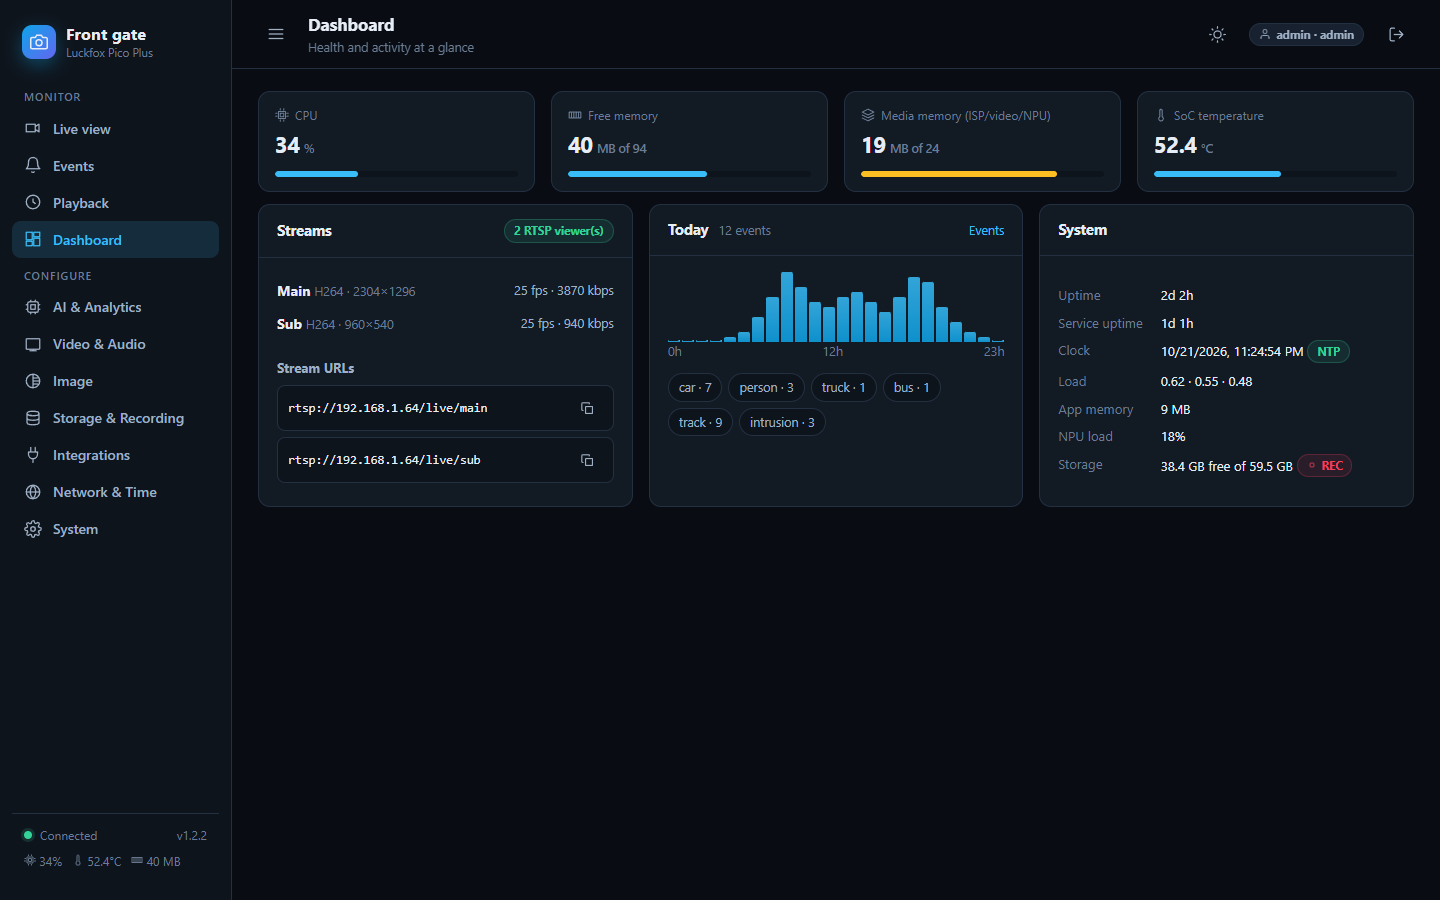Toggle the sidebar with the hamburger menu icon
This screenshot has width=1440, height=900.
pyautogui.click(x=276, y=34)
